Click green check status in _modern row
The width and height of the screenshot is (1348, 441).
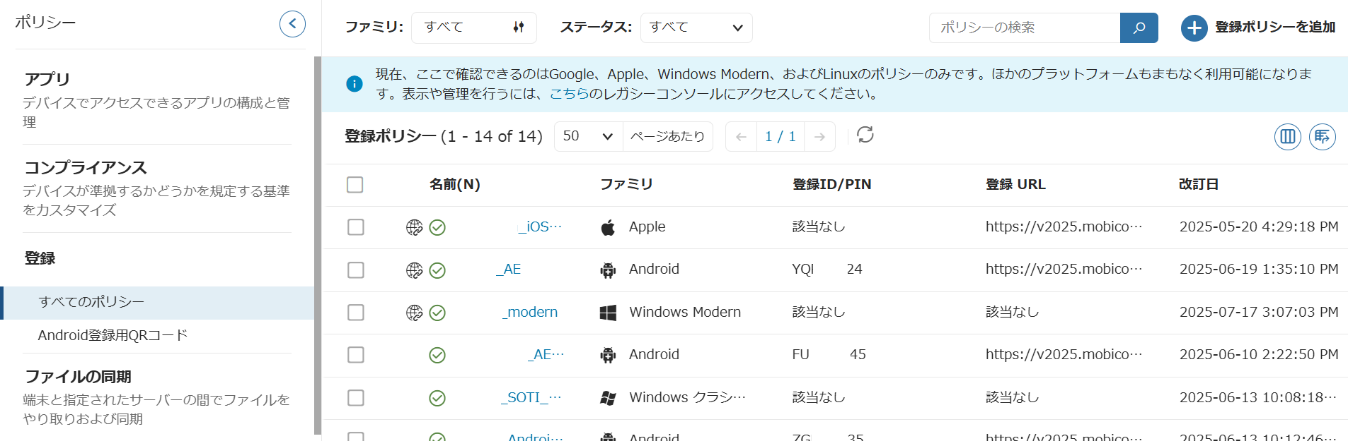coord(437,312)
